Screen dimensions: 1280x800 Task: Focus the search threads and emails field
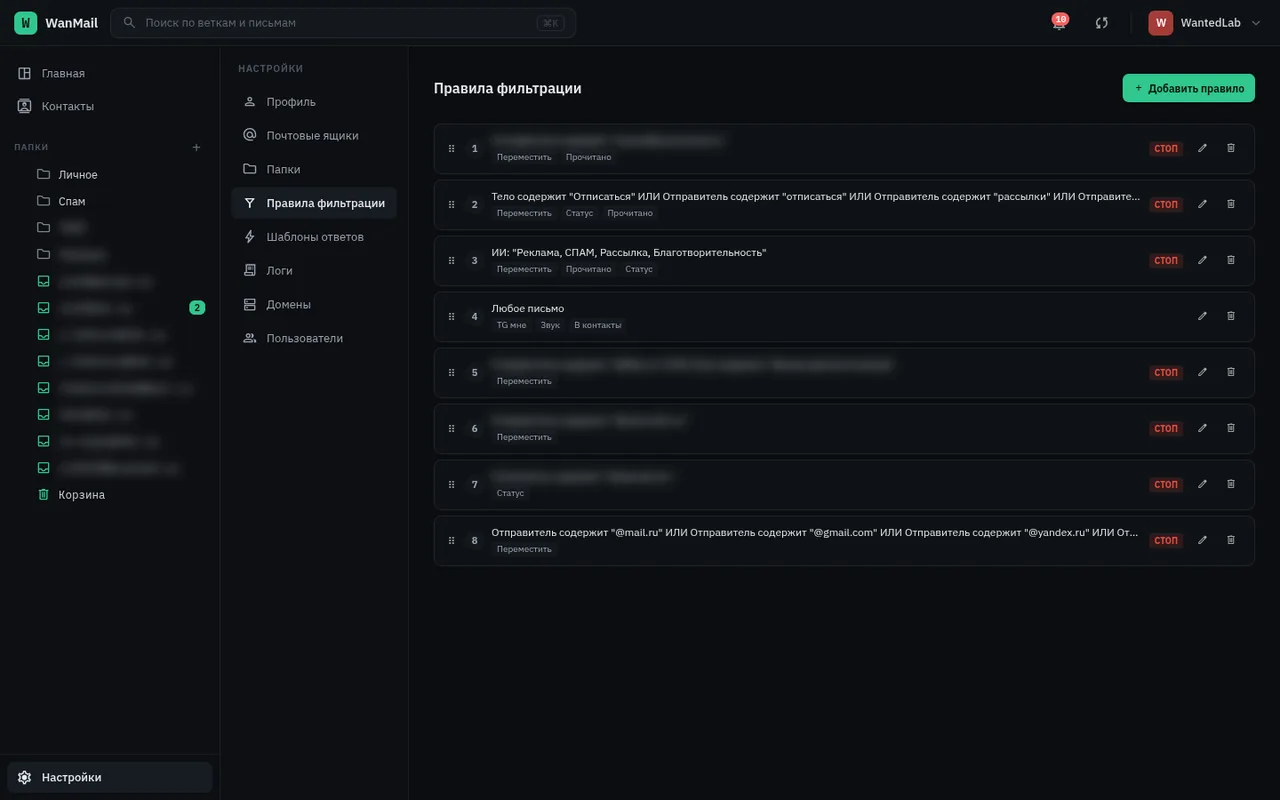click(343, 23)
